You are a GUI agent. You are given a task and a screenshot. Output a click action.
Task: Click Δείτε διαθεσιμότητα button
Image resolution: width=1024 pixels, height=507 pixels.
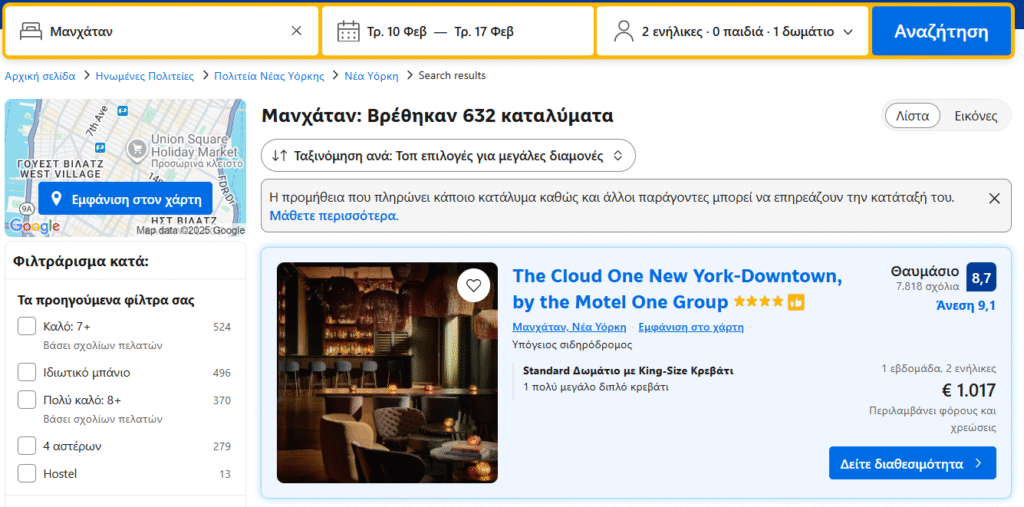click(x=912, y=463)
